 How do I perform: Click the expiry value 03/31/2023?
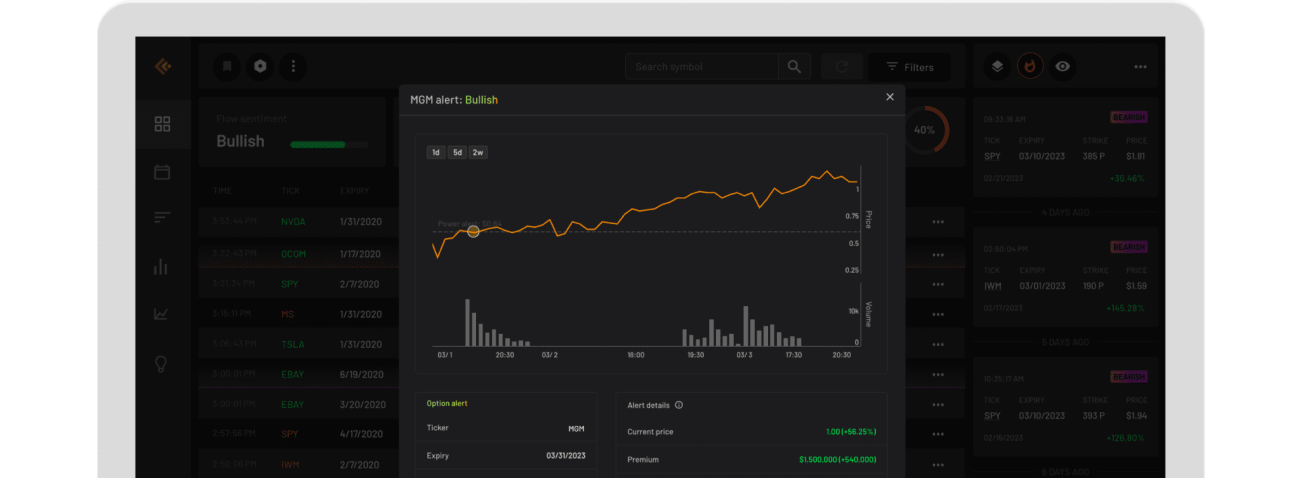(565, 456)
